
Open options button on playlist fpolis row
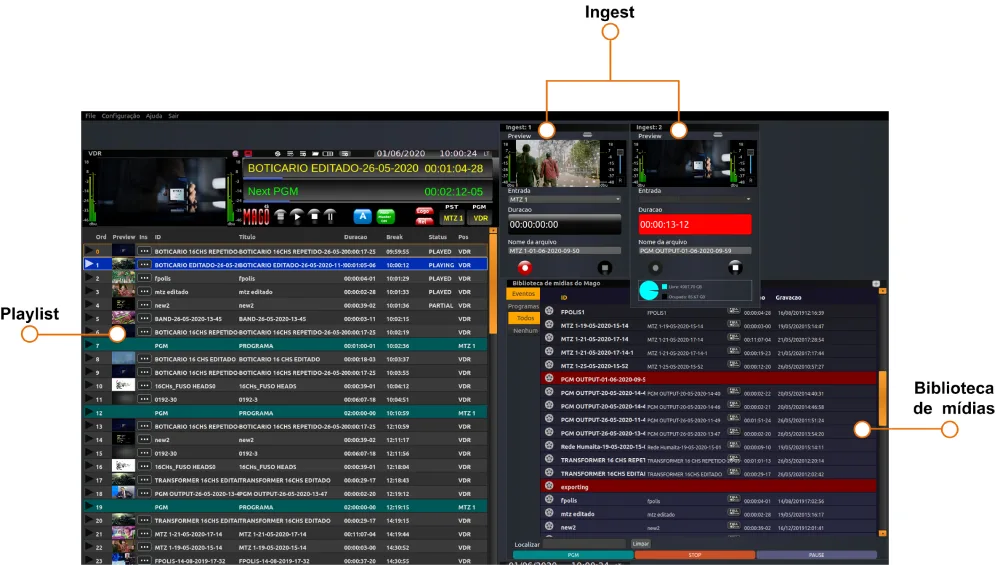pos(145,278)
